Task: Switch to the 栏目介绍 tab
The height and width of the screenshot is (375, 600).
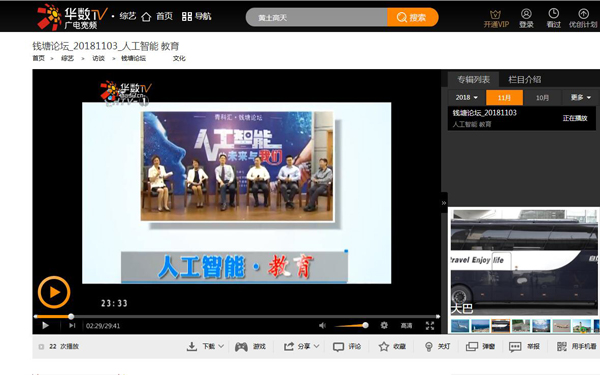Action: coord(524,80)
